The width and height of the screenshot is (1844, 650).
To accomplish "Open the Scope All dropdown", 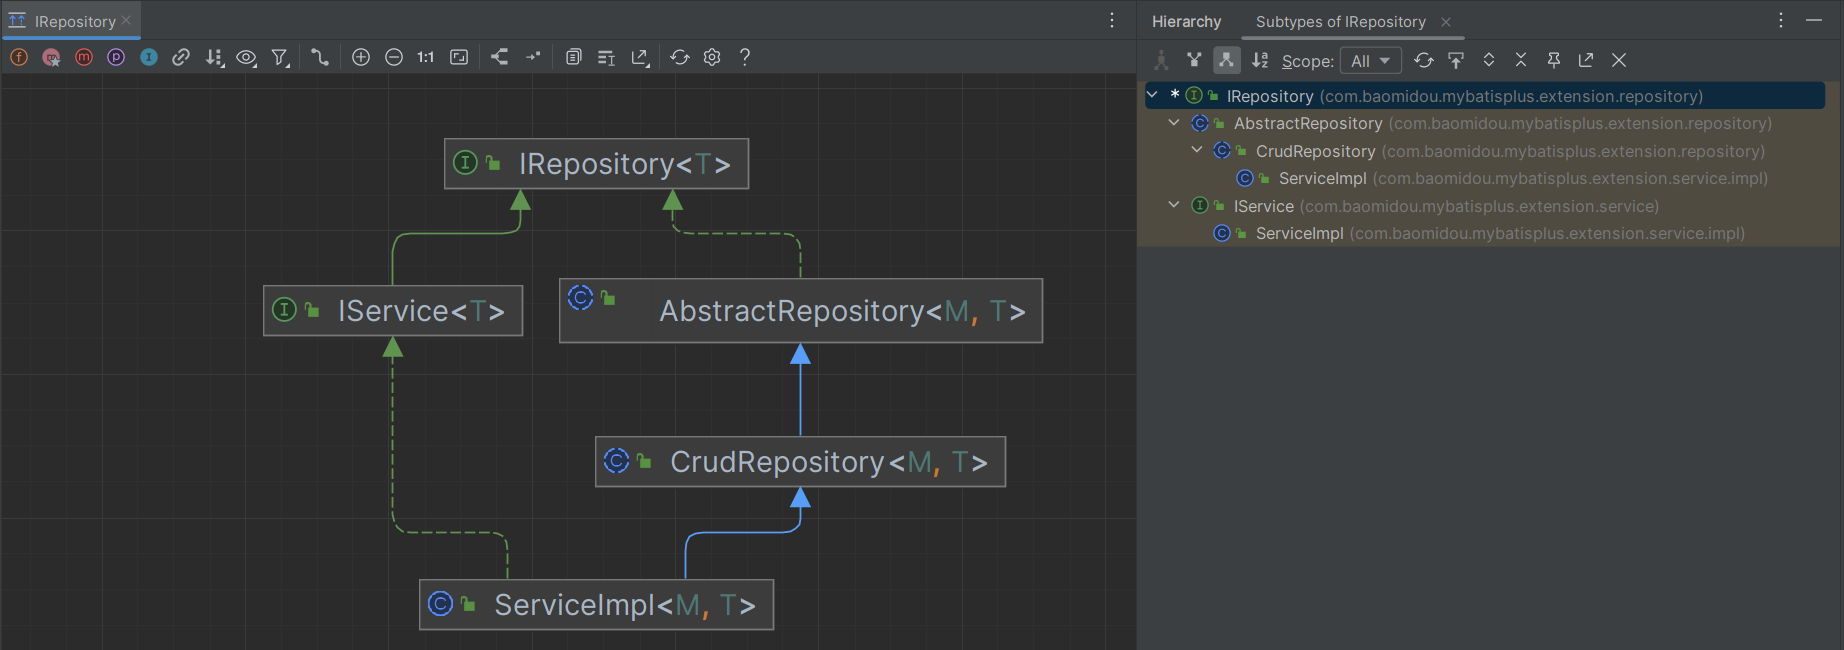I will point(1371,61).
